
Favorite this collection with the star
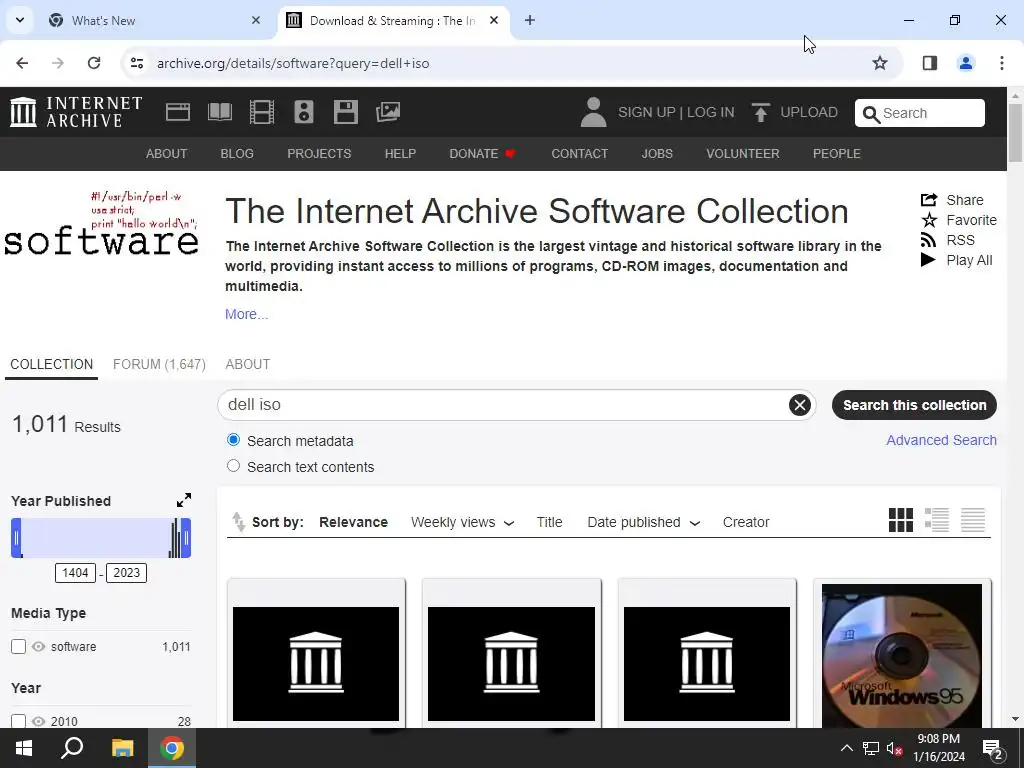(x=958, y=220)
